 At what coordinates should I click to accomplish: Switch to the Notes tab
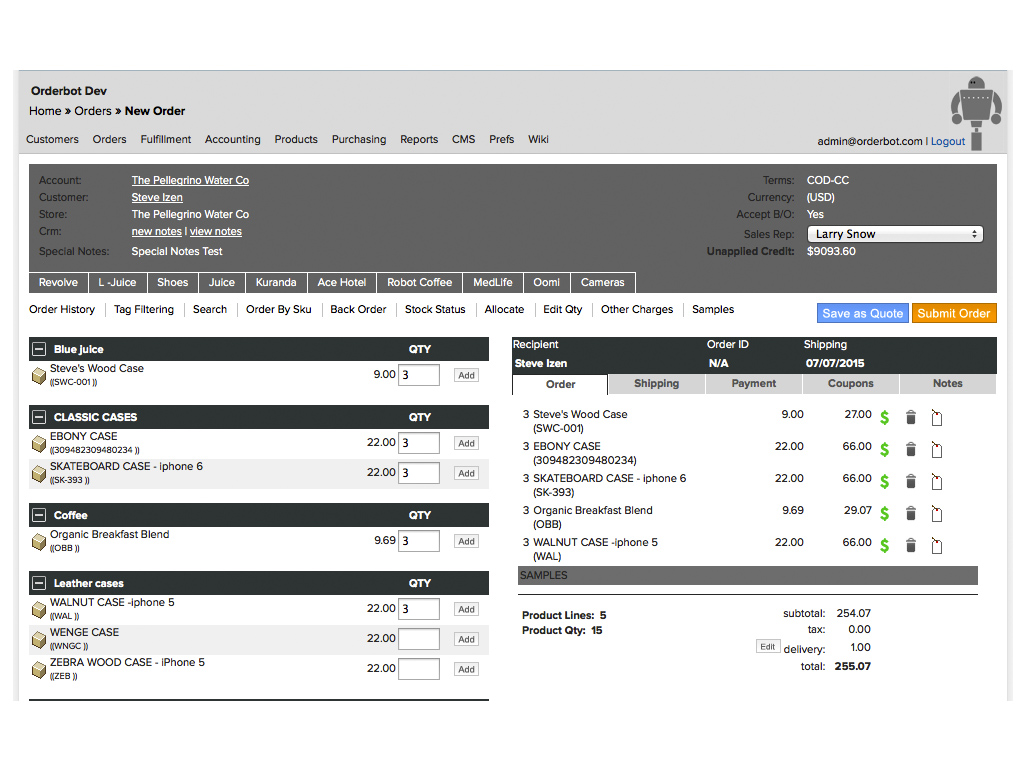948,384
